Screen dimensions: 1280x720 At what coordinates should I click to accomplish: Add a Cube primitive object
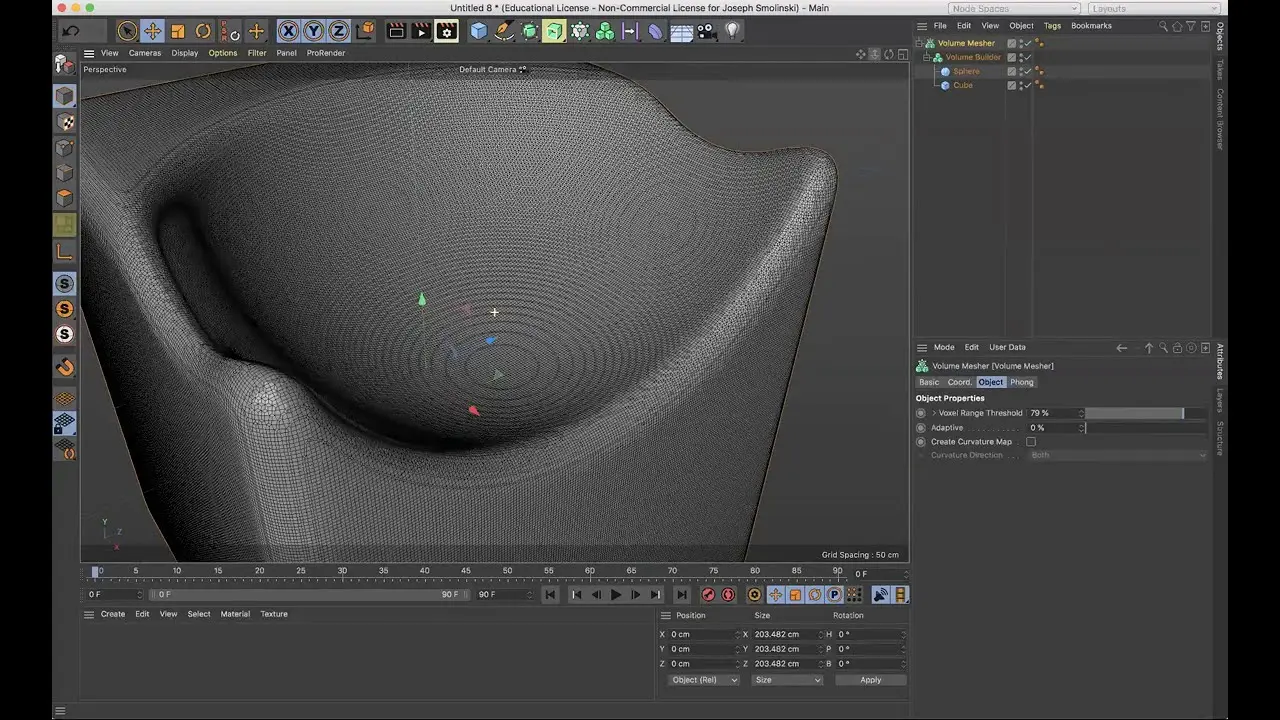pyautogui.click(x=479, y=31)
